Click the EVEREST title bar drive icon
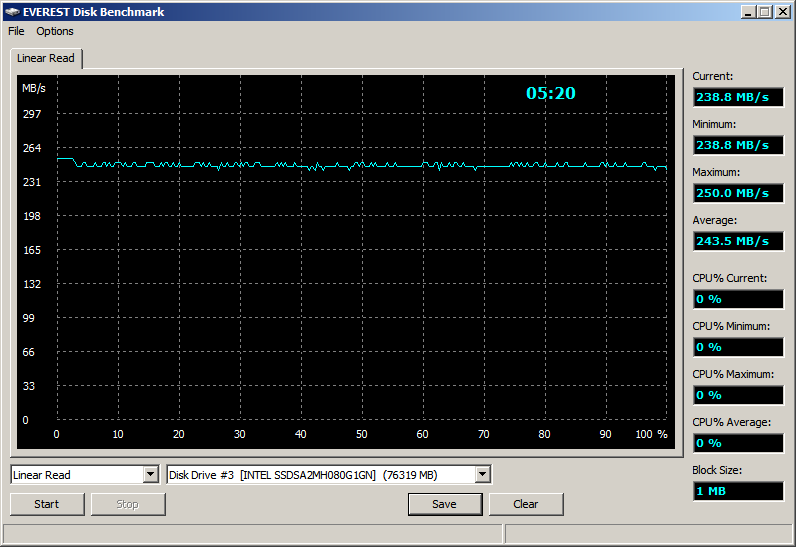Screen dimensions: 796x547 (x=13, y=12)
